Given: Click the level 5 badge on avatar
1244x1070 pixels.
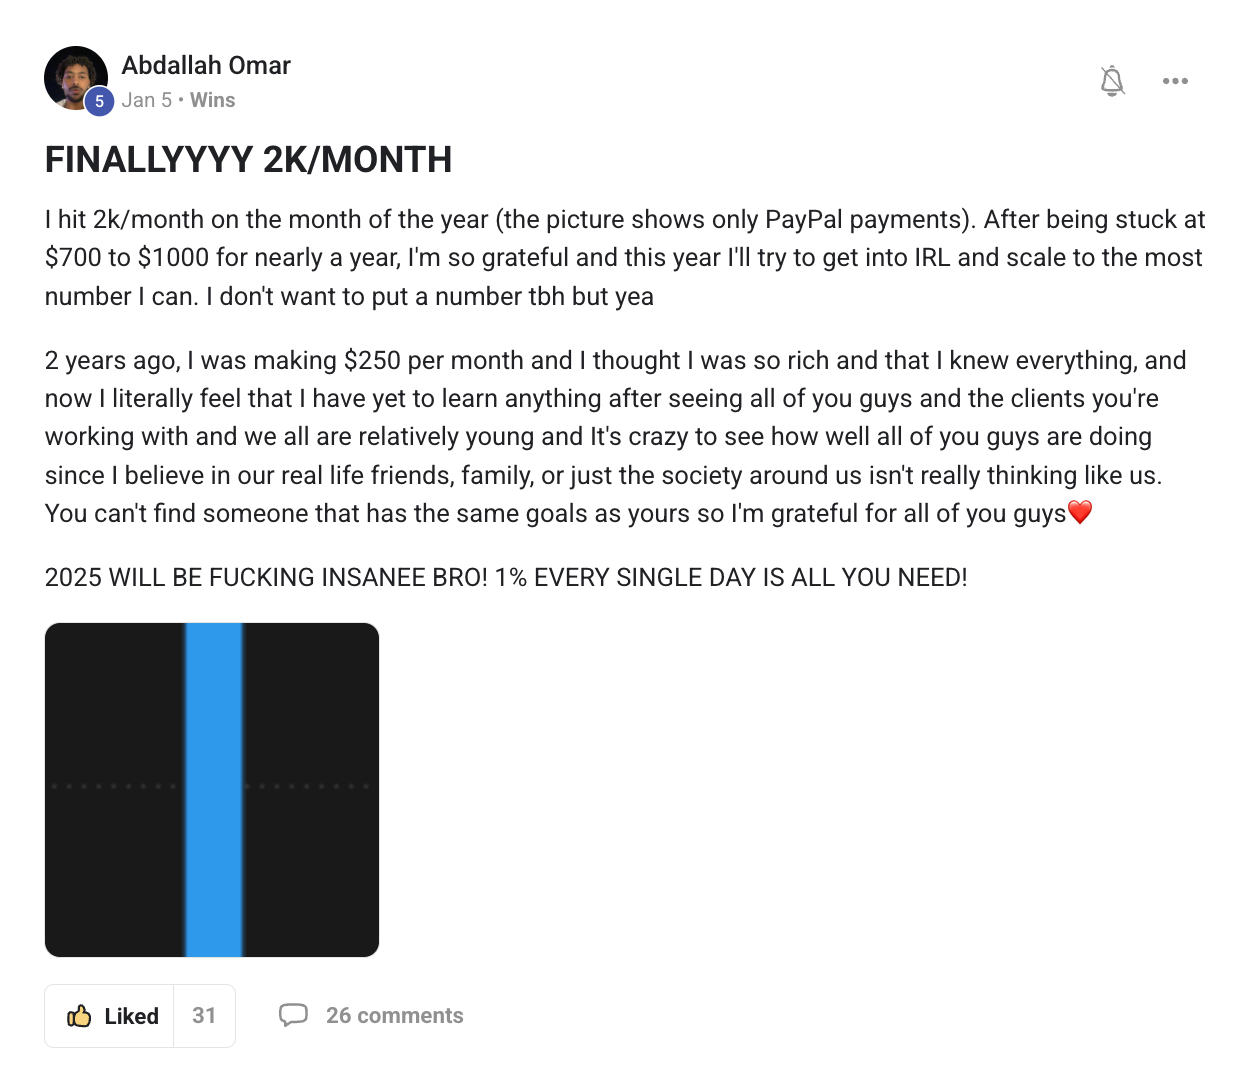Looking at the screenshot, I should pyautogui.click(x=99, y=101).
